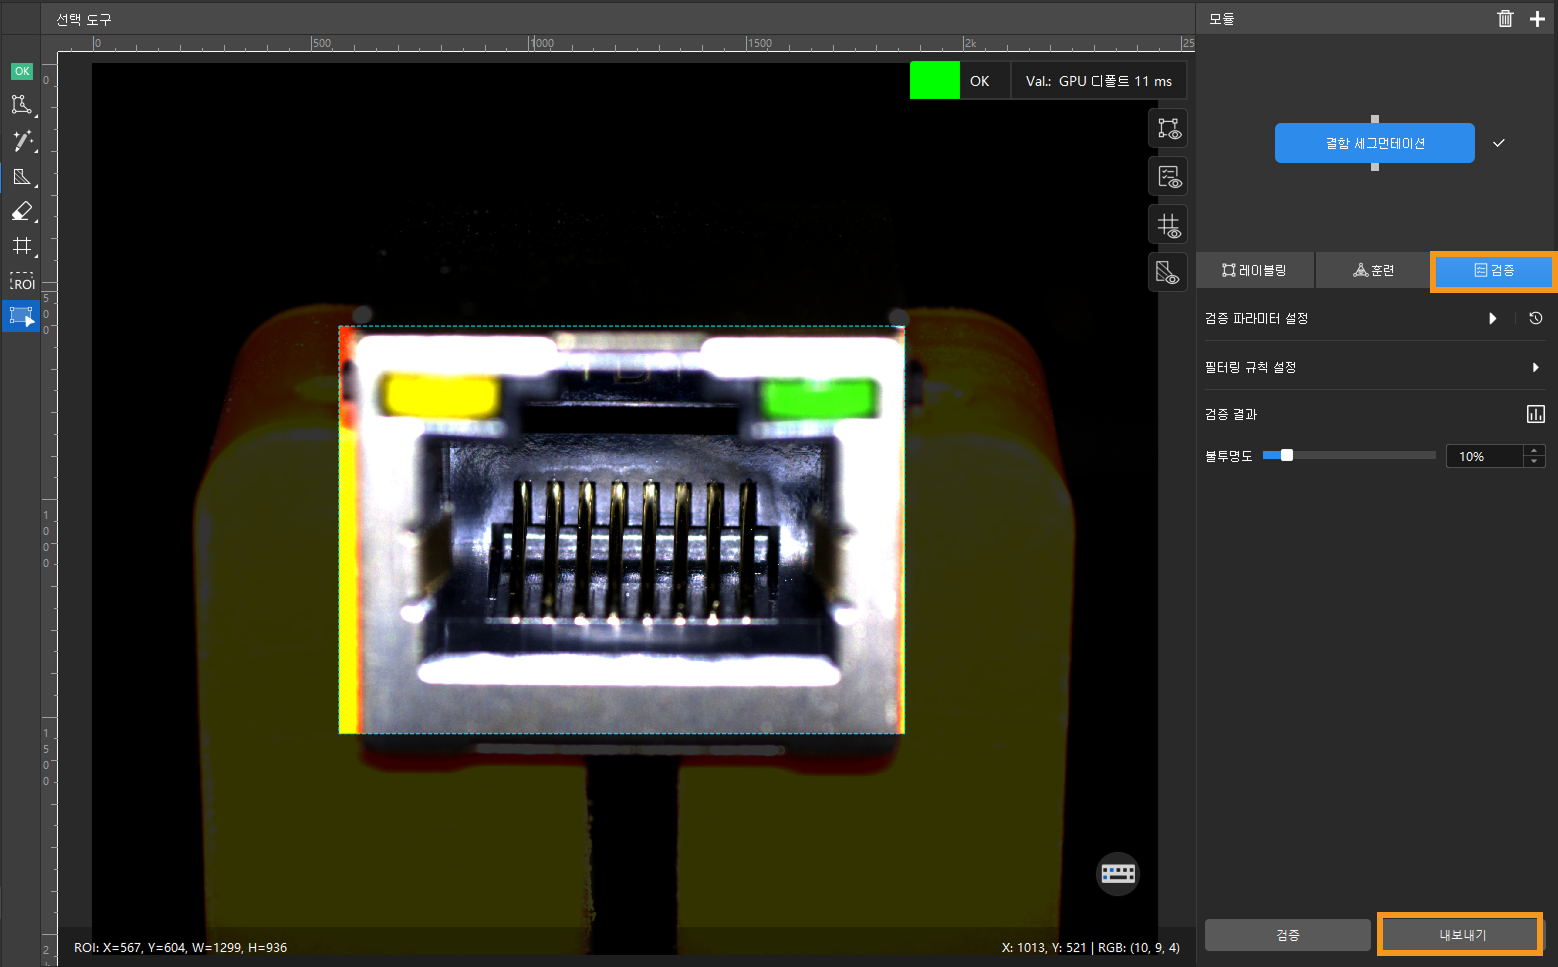Image resolution: width=1558 pixels, height=967 pixels.
Task: Click the 내보내기 export button
Action: click(x=1462, y=935)
